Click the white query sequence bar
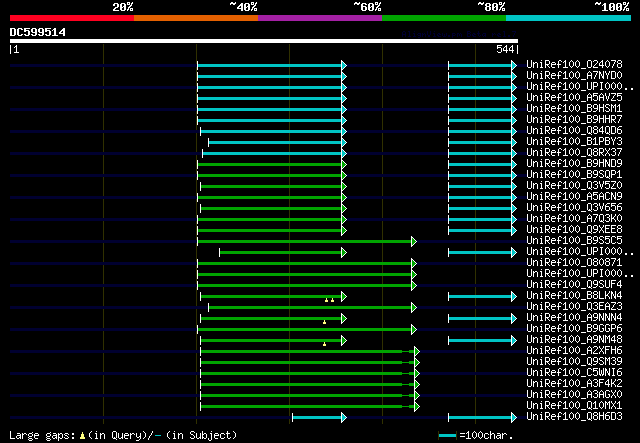The image size is (640, 443). 264,41
